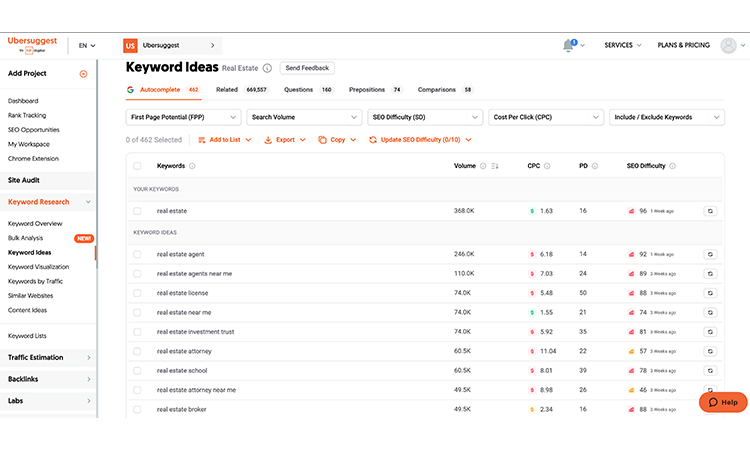
Task: Check the real estate investment trust checkbox
Action: click(137, 332)
